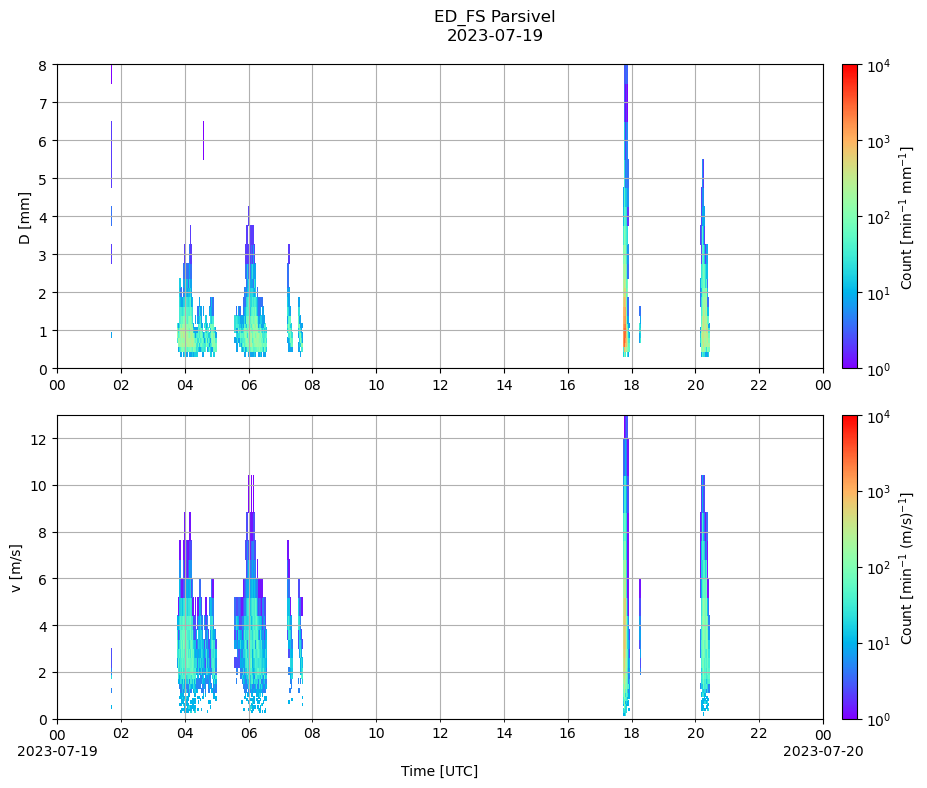Click the '10⁴' tick on the upper colorbar

pyautogui.click(x=877, y=64)
